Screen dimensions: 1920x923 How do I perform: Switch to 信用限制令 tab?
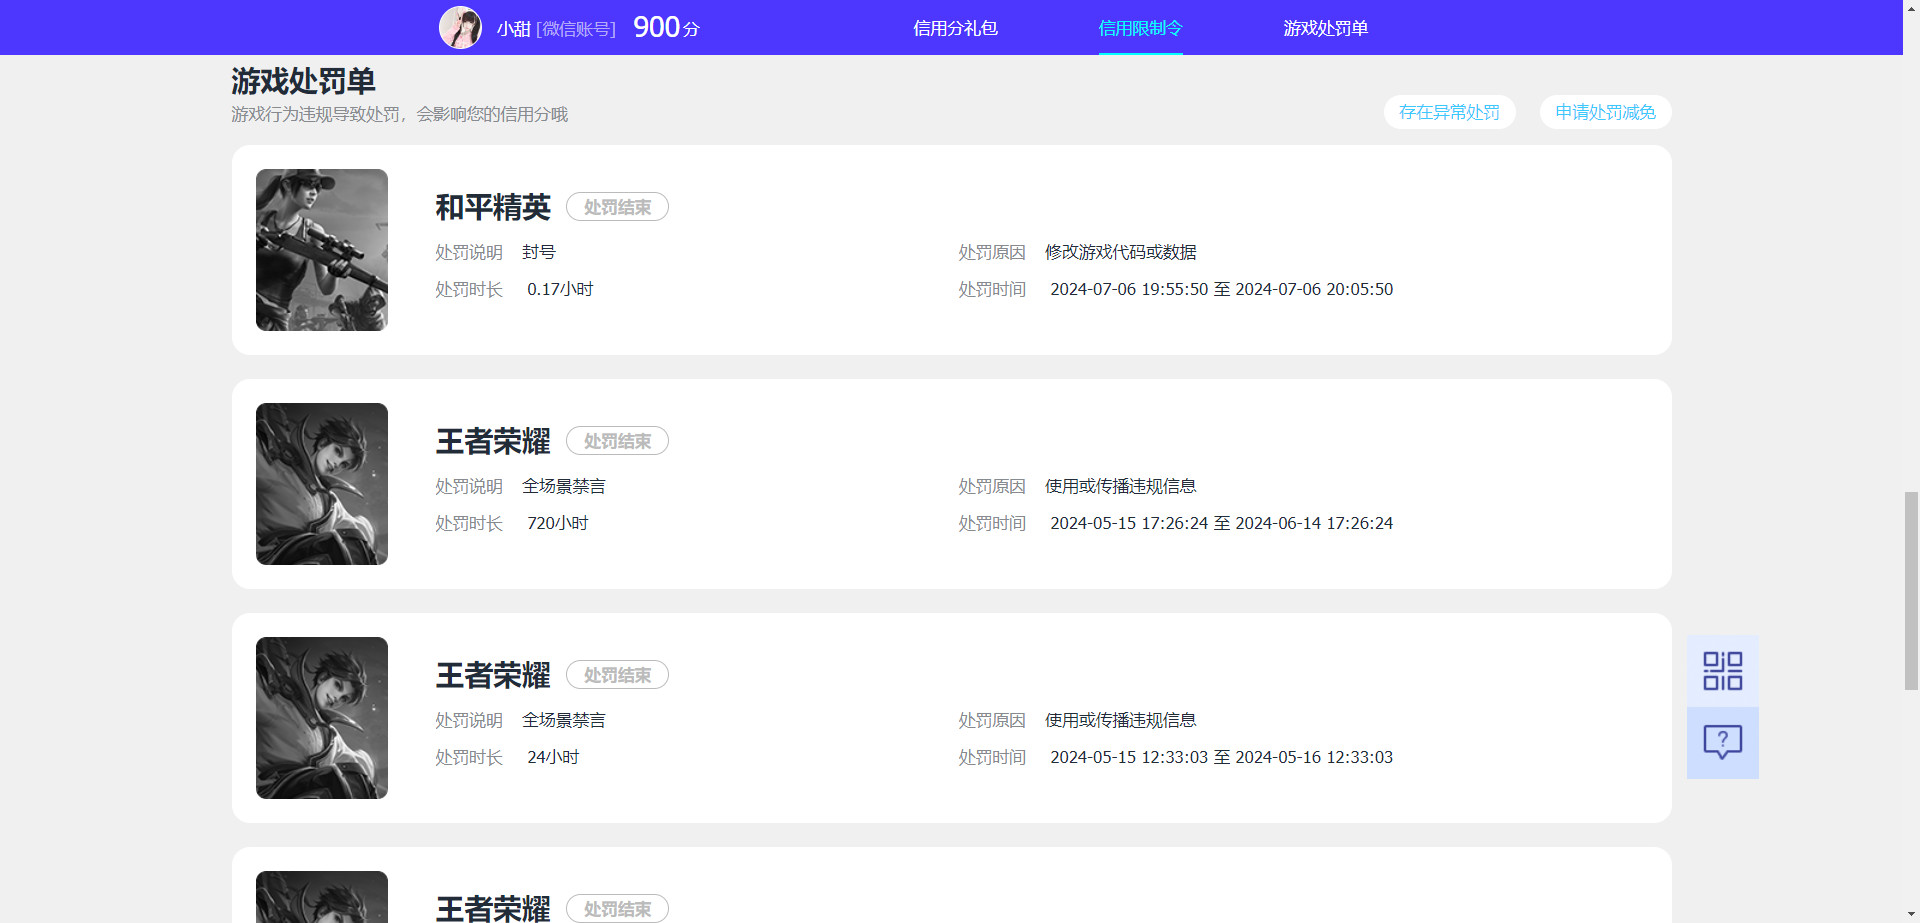tap(1140, 28)
